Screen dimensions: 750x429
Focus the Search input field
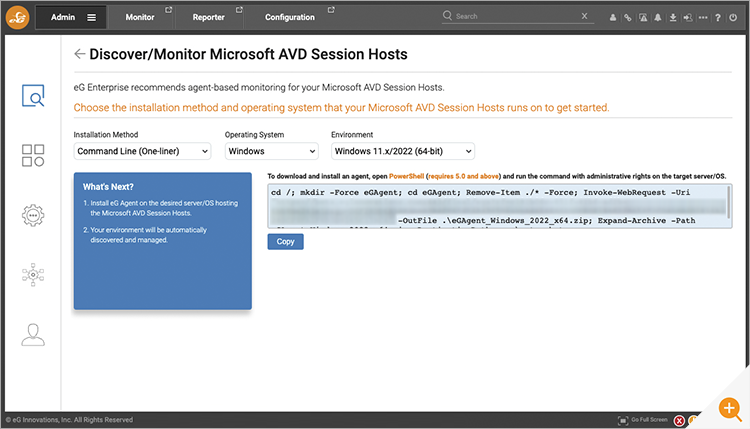[x=516, y=16]
